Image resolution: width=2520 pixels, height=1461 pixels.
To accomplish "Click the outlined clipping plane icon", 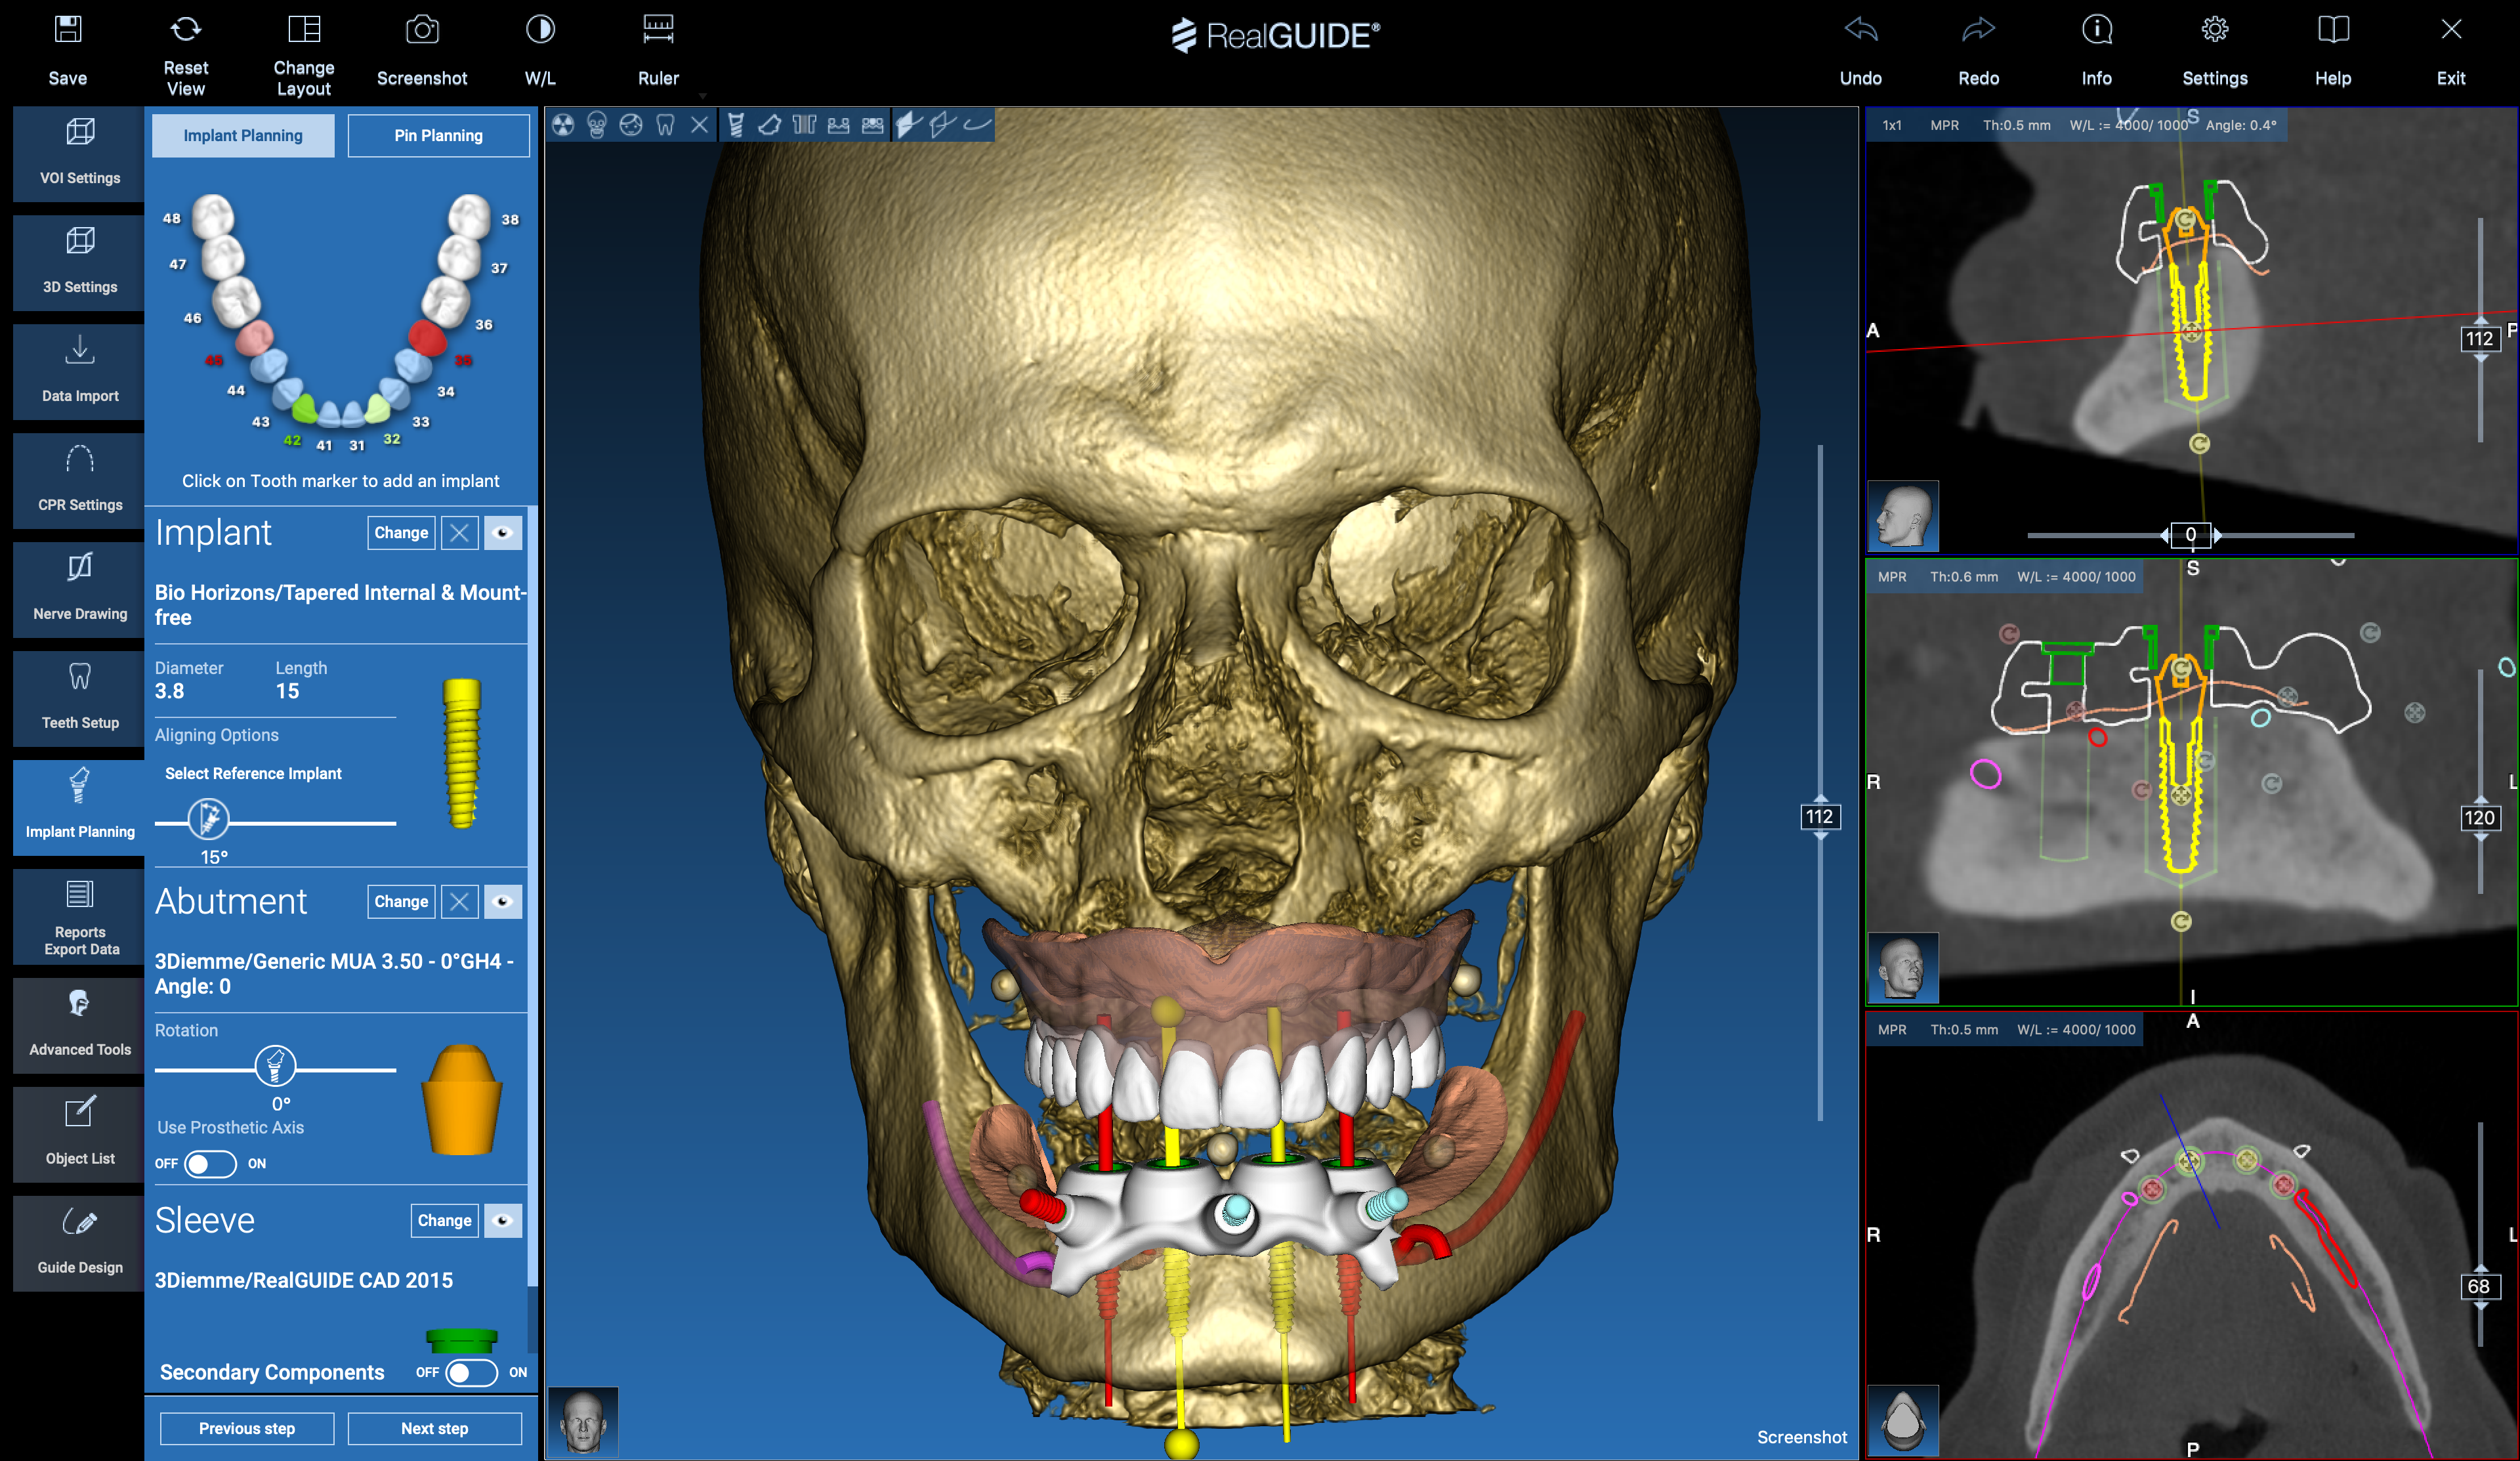I will click(x=942, y=125).
